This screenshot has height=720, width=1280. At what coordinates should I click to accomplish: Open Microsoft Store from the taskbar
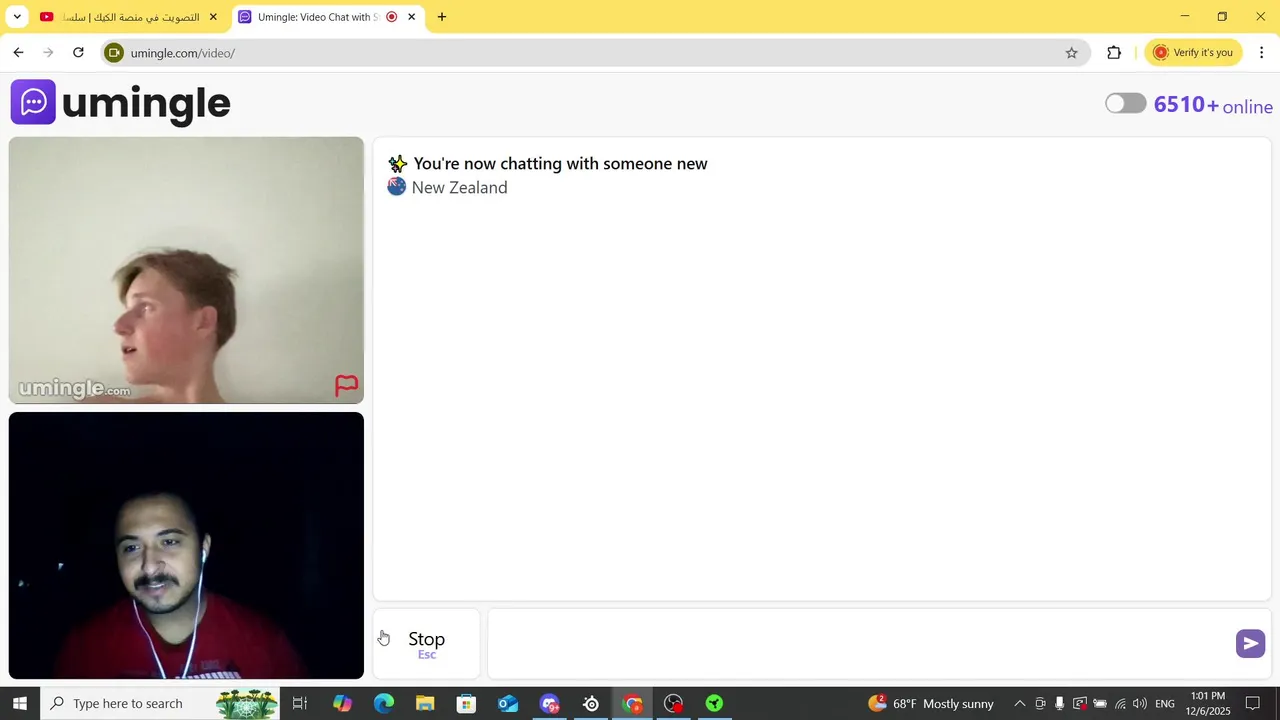pyautogui.click(x=466, y=704)
